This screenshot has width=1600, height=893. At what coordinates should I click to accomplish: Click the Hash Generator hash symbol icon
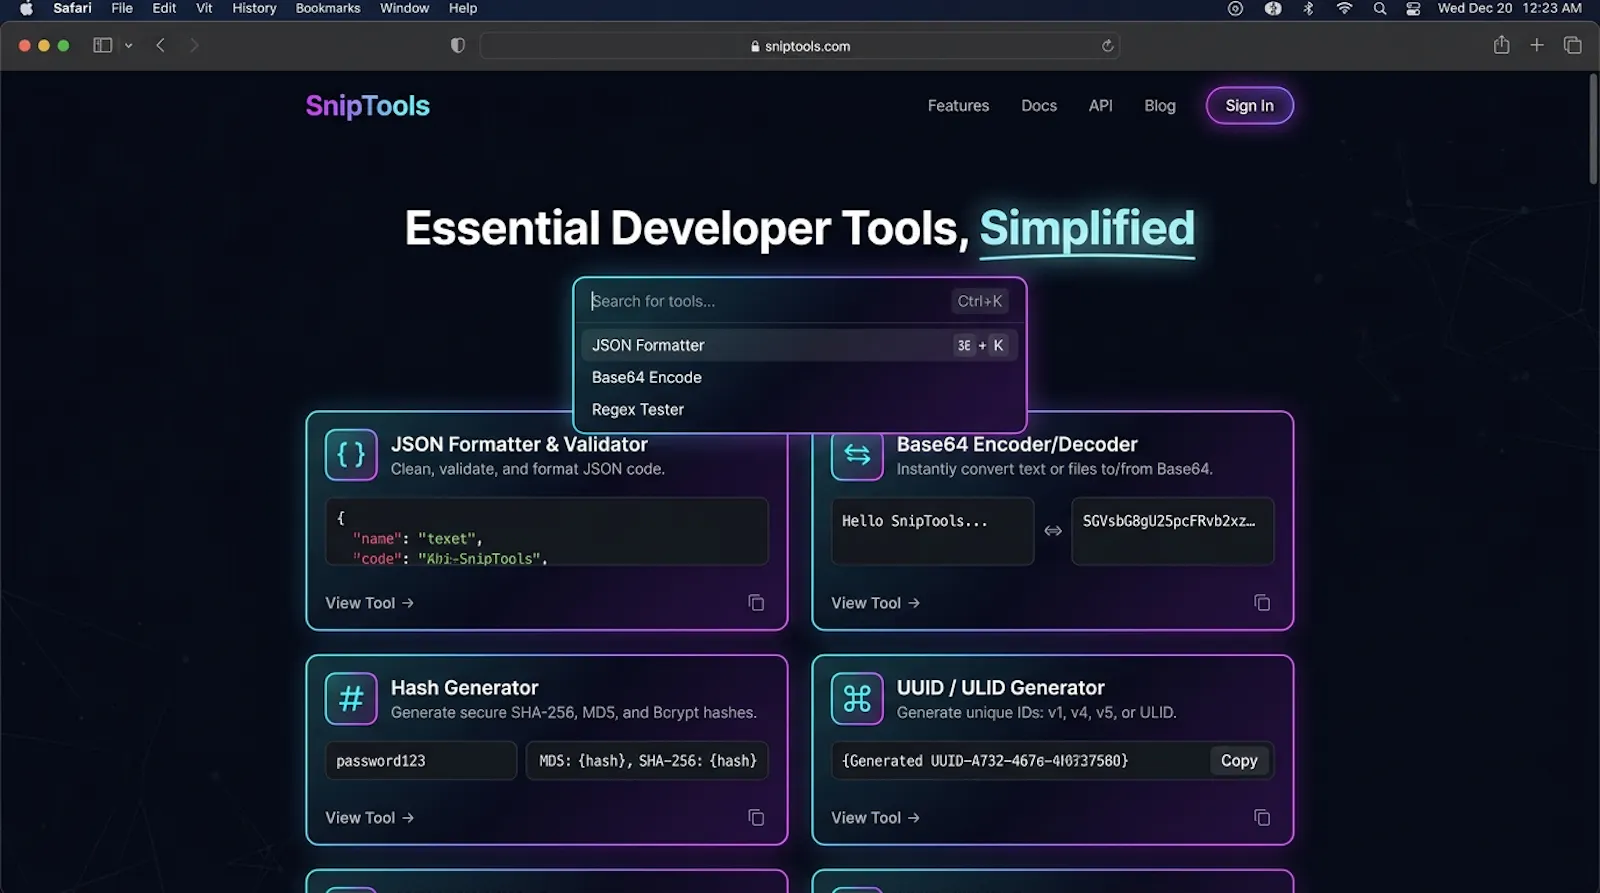pos(351,698)
